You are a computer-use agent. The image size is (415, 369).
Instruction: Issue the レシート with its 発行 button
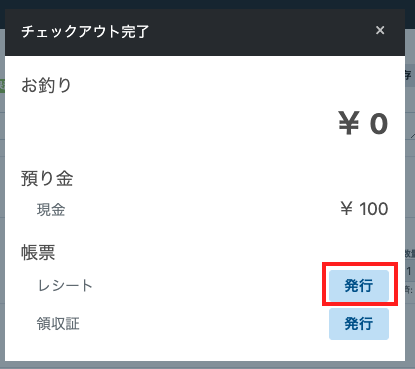click(359, 286)
